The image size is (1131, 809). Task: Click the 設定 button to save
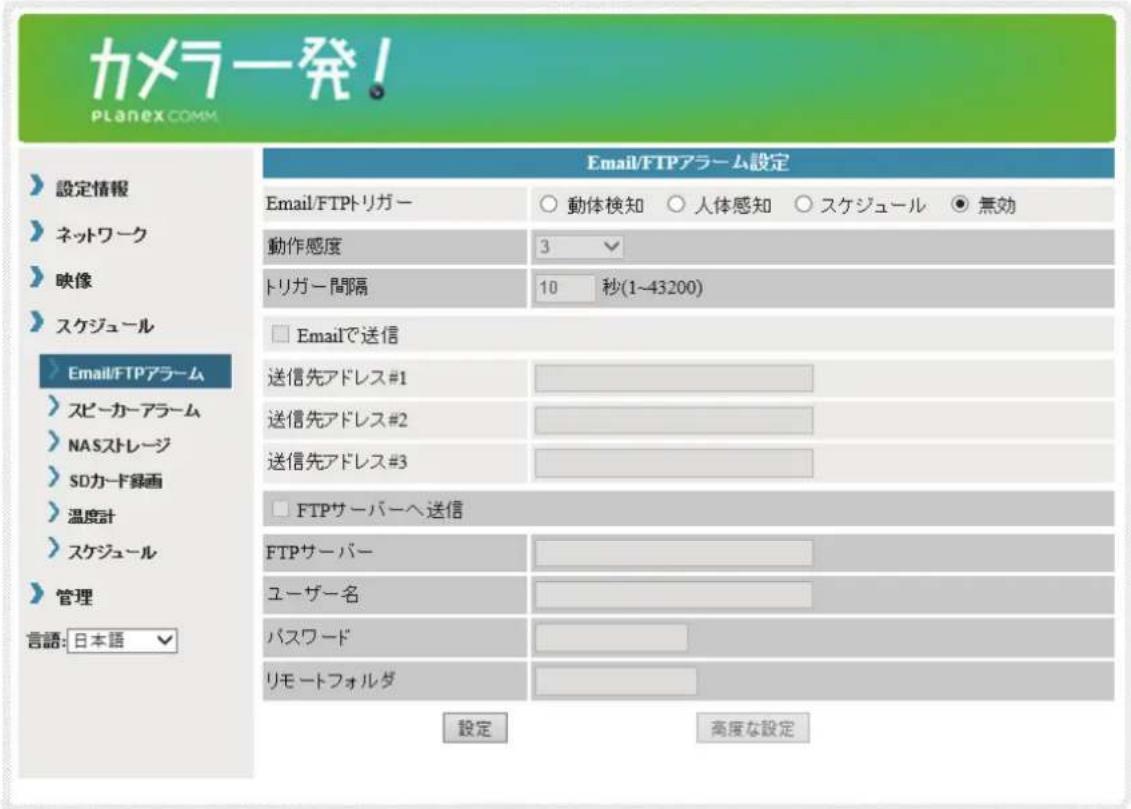coord(475,728)
